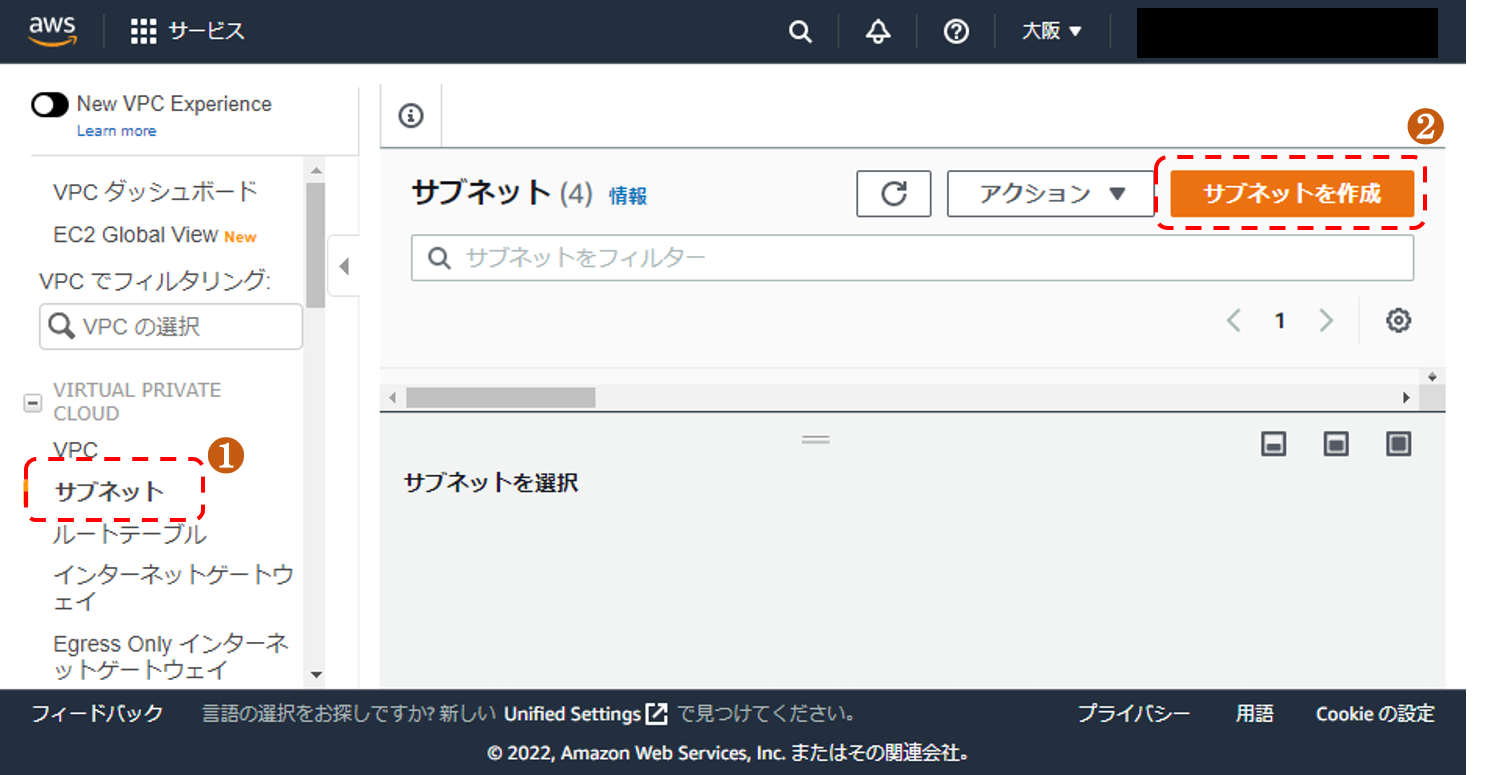This screenshot has width=1485, height=775.
Task: Toggle the New VPC Experience switch
Action: [x=50, y=105]
